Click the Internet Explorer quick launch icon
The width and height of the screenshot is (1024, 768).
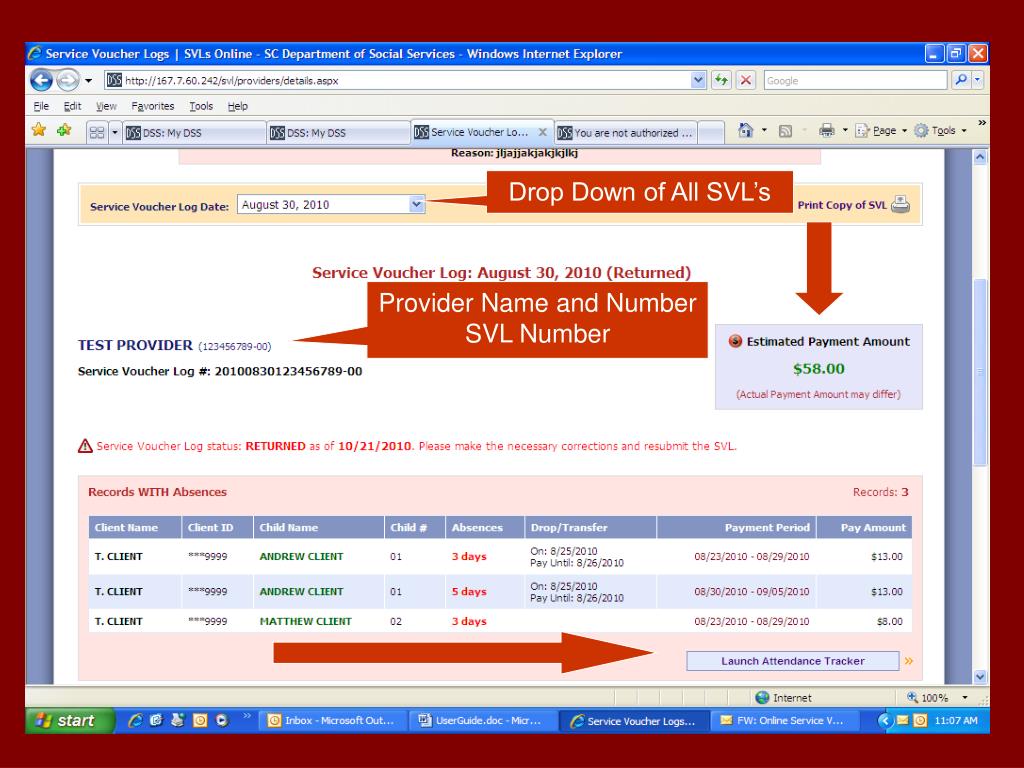[135, 720]
